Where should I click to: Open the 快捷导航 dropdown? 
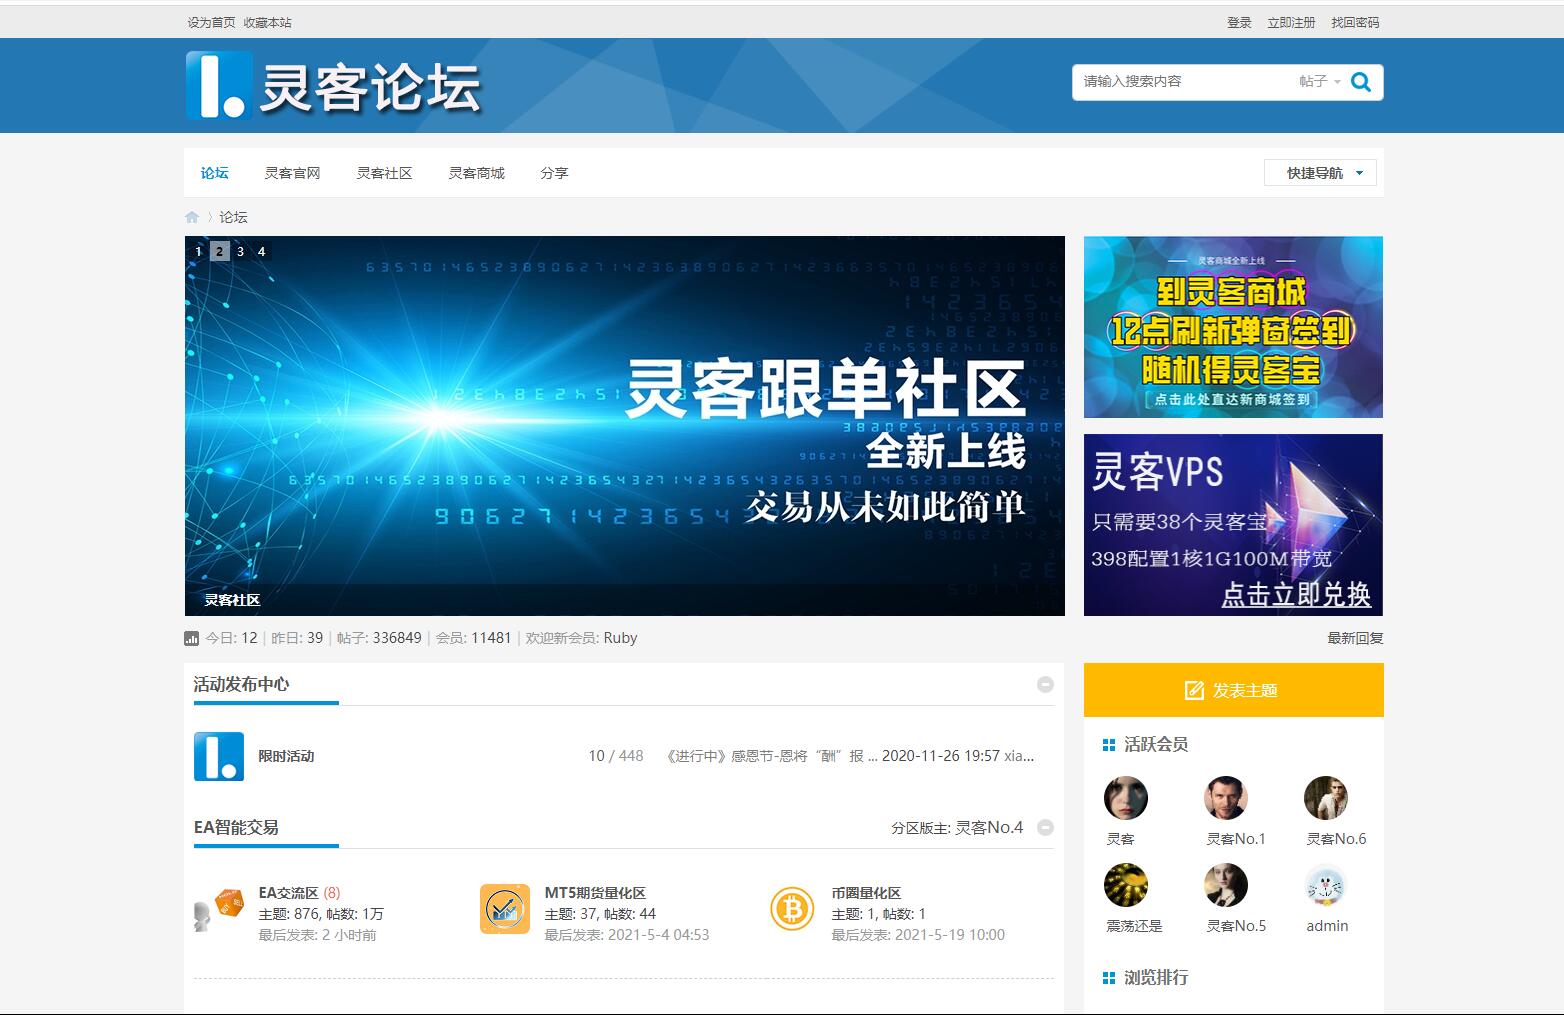pyautogui.click(x=1320, y=173)
